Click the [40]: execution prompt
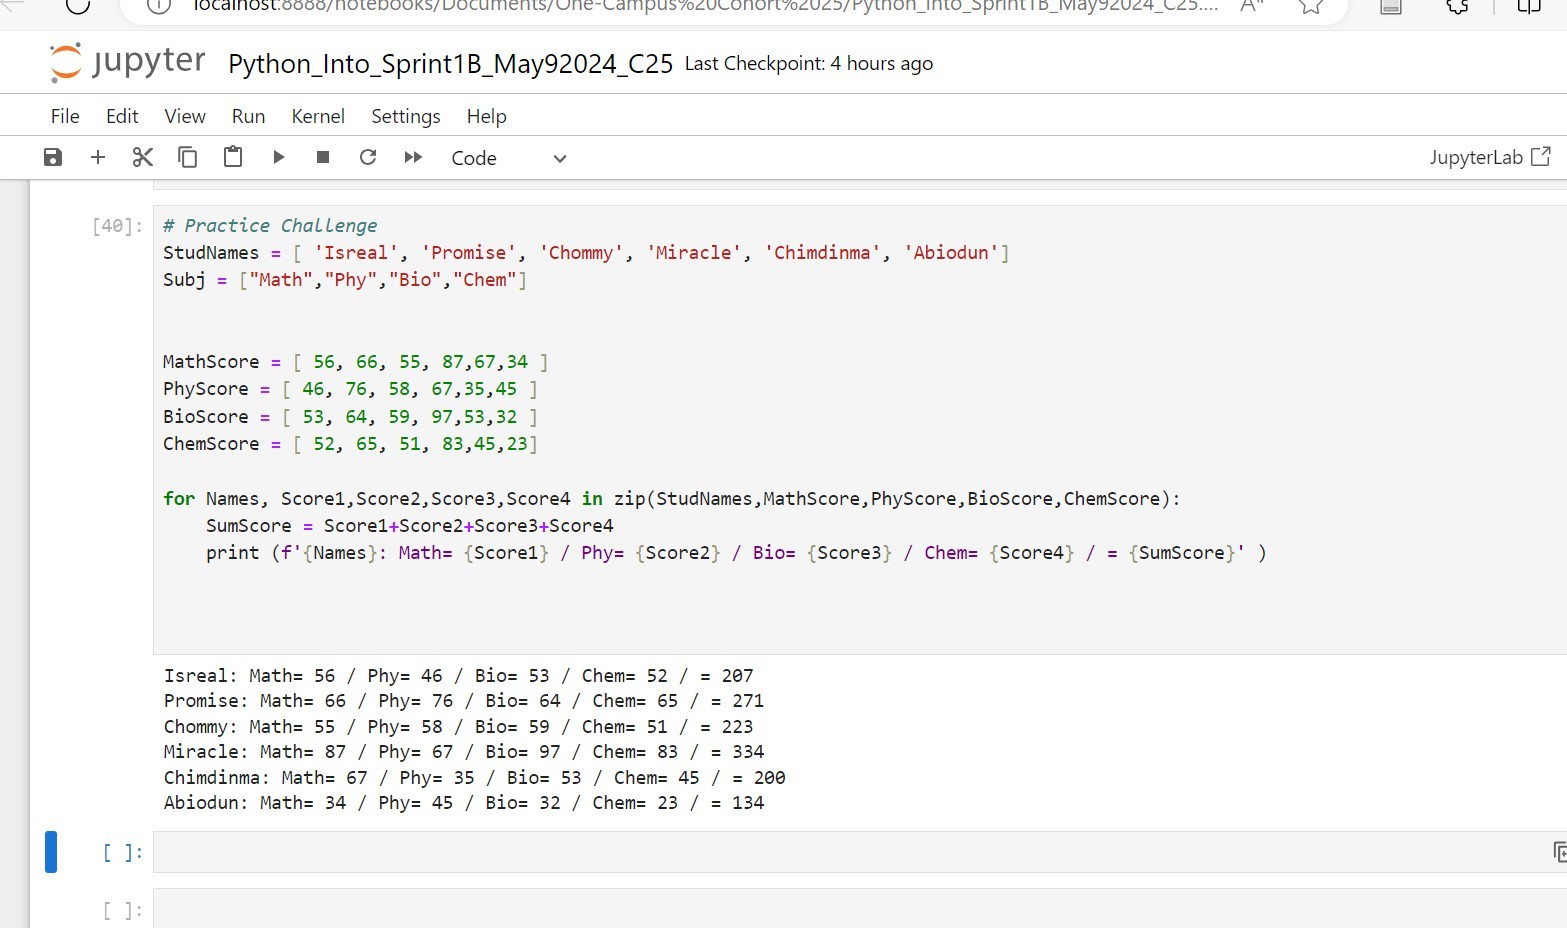The height and width of the screenshot is (928, 1567). point(117,226)
